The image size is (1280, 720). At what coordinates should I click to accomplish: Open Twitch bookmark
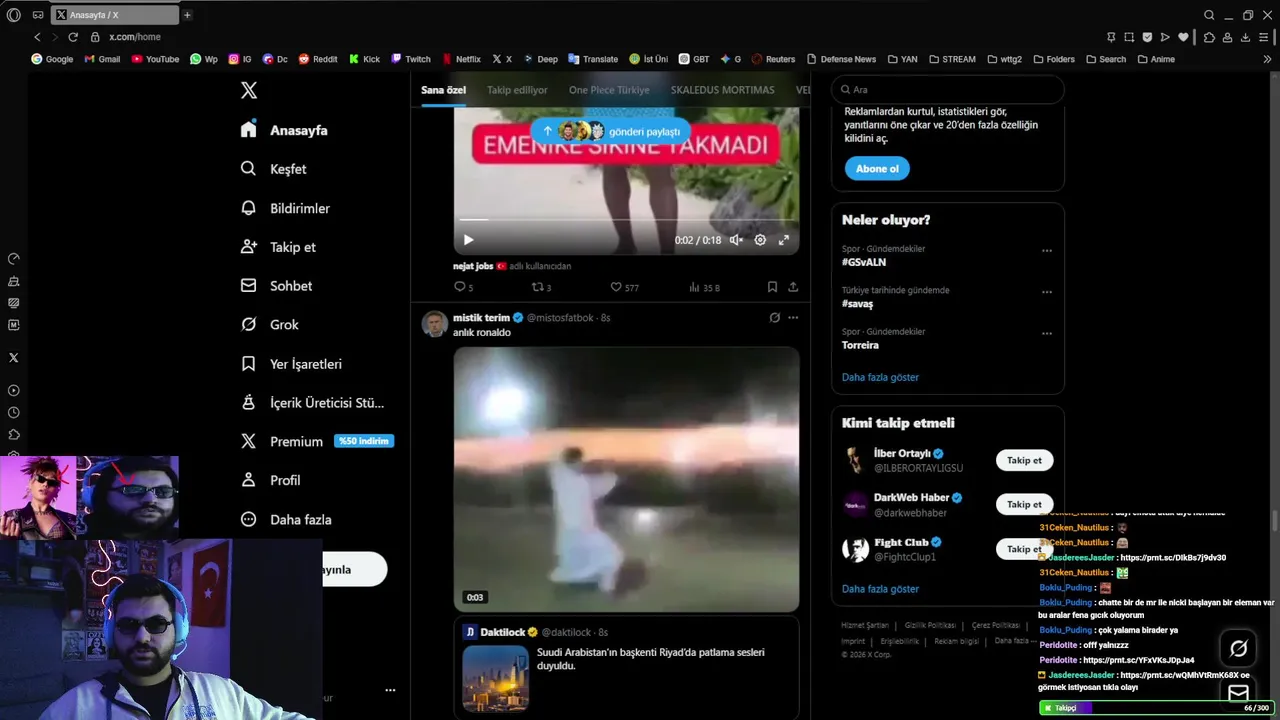tap(411, 59)
